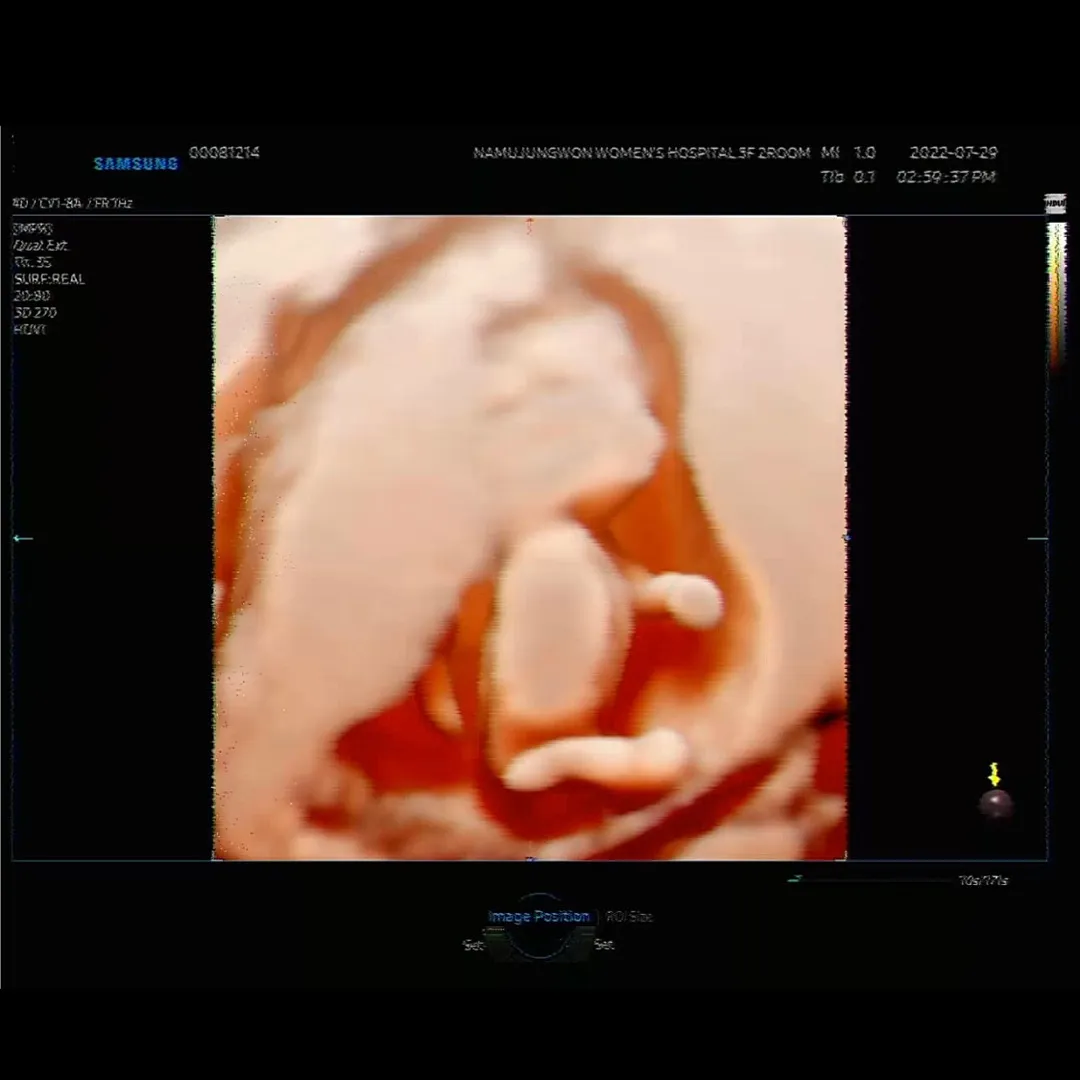Click the date 2022-07-29
The width and height of the screenshot is (1080, 1080).
pos(953,152)
